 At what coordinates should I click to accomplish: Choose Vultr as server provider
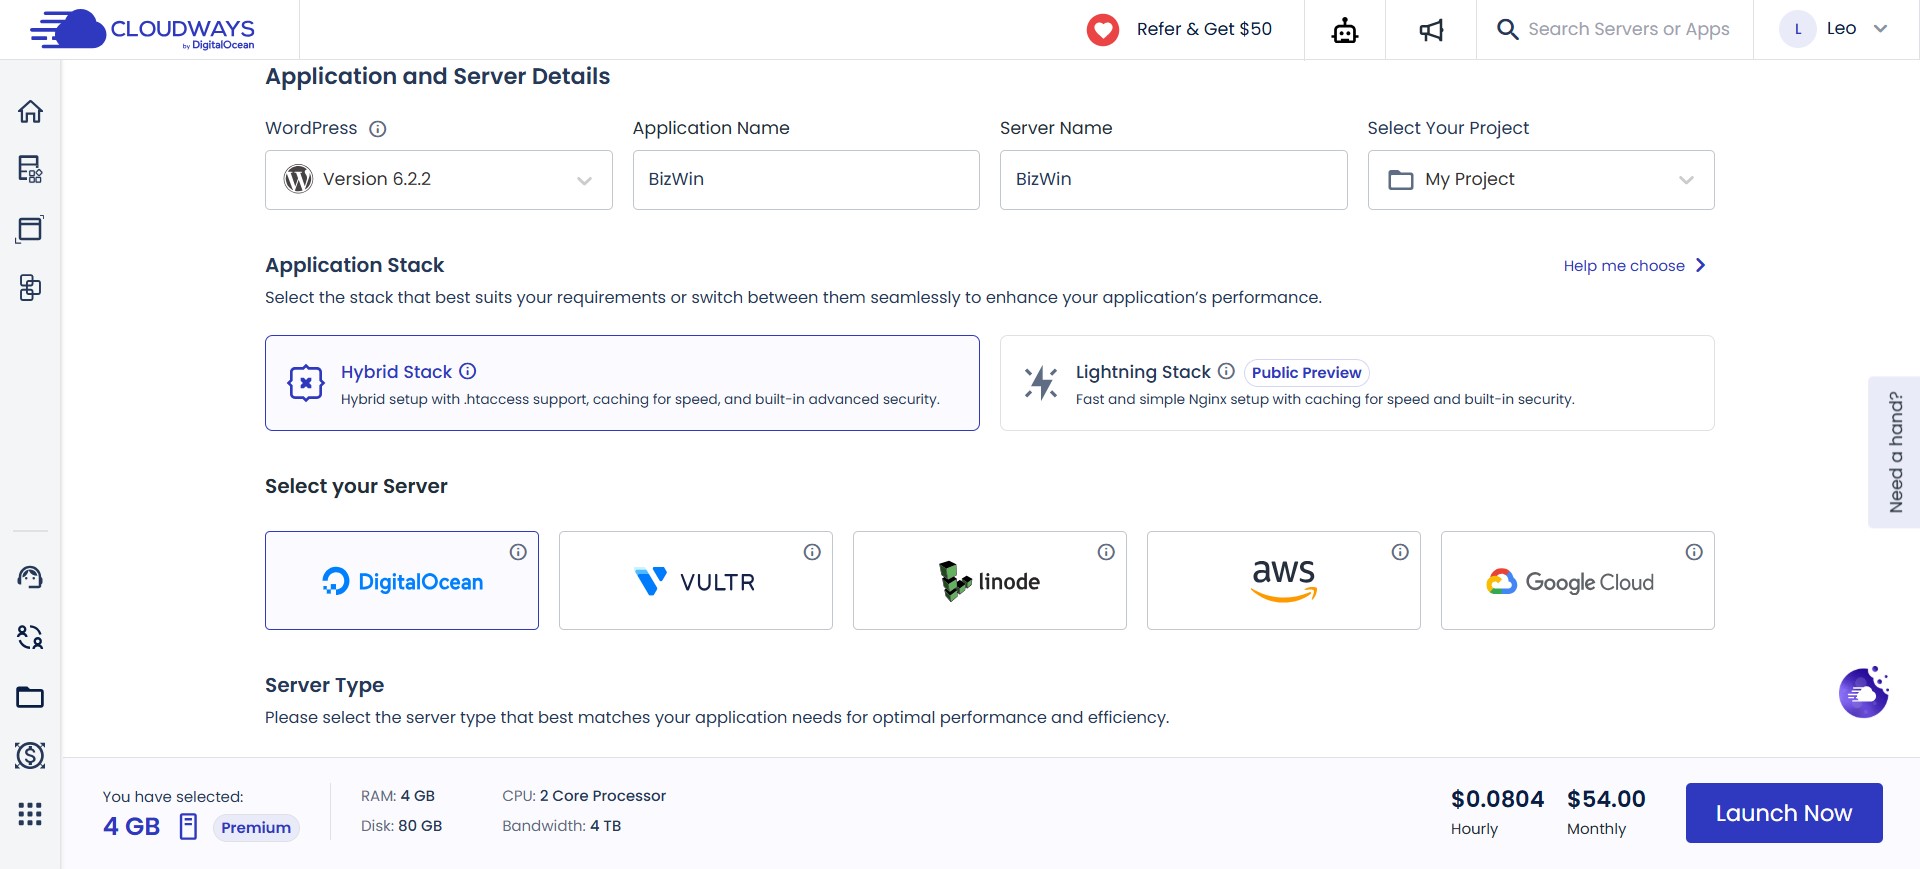point(696,580)
